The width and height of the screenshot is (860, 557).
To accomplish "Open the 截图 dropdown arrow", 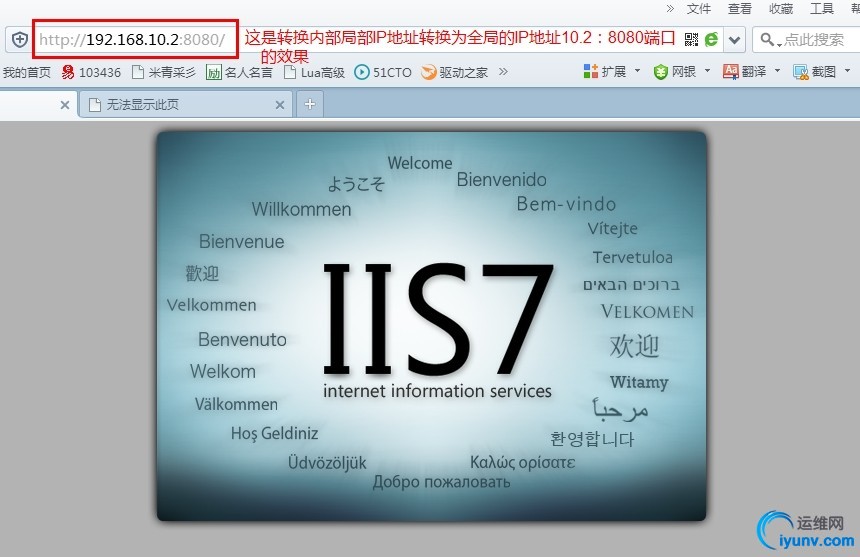I will pyautogui.click(x=847, y=71).
